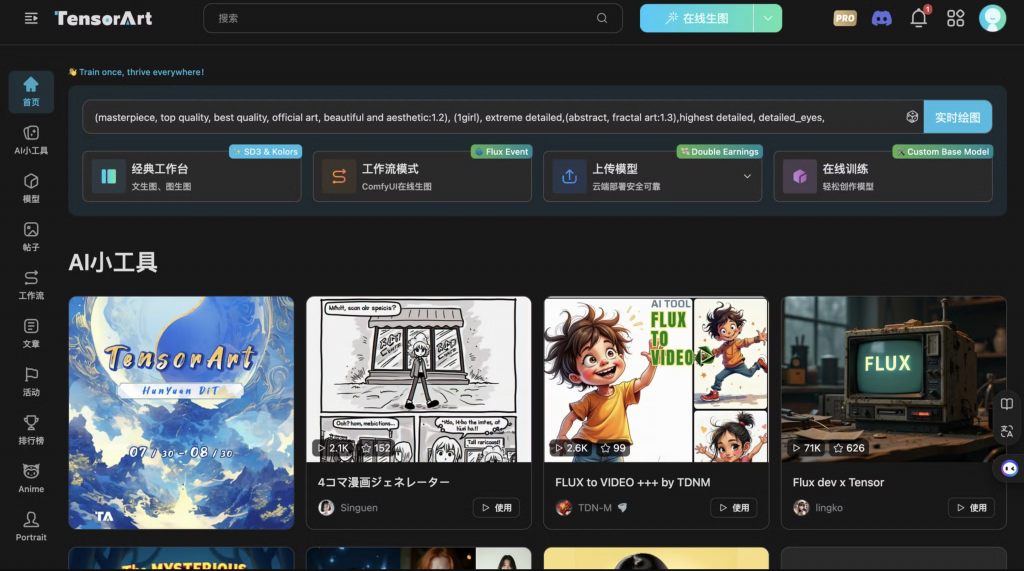Open the TensorArt HunYuan DiT banner
The image size is (1024, 571).
point(181,412)
